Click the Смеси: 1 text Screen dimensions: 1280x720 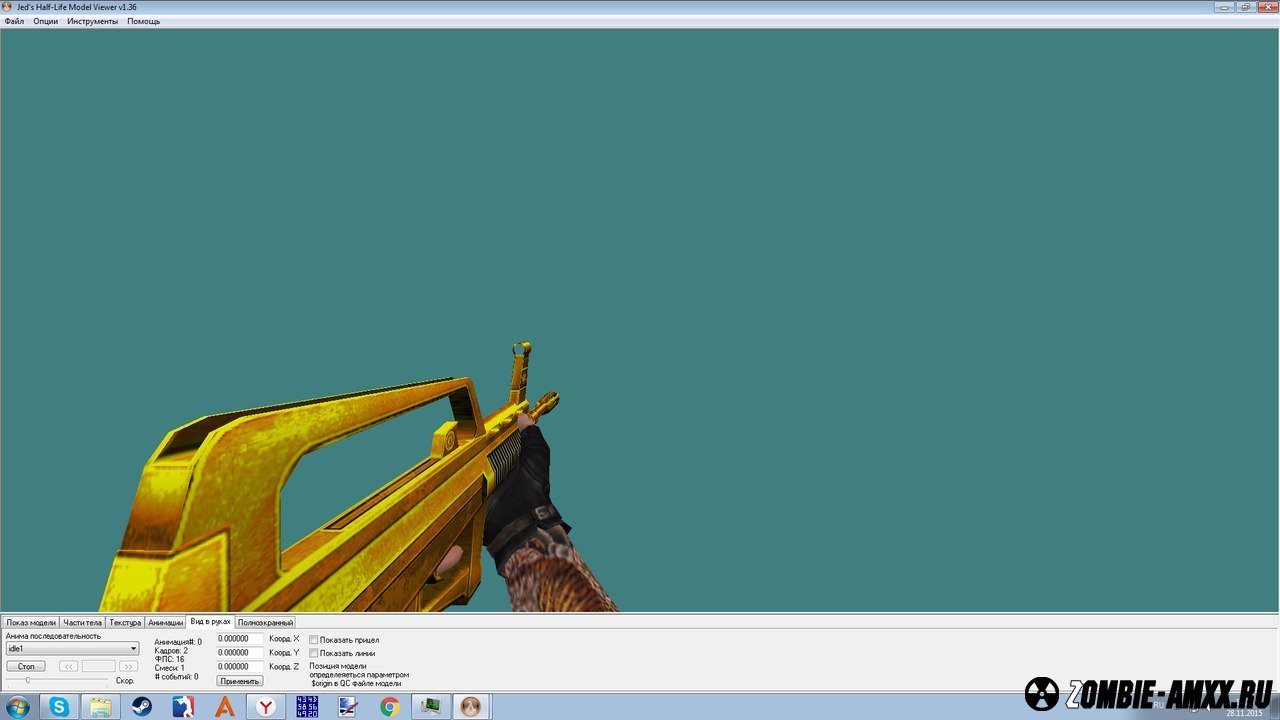click(x=170, y=668)
